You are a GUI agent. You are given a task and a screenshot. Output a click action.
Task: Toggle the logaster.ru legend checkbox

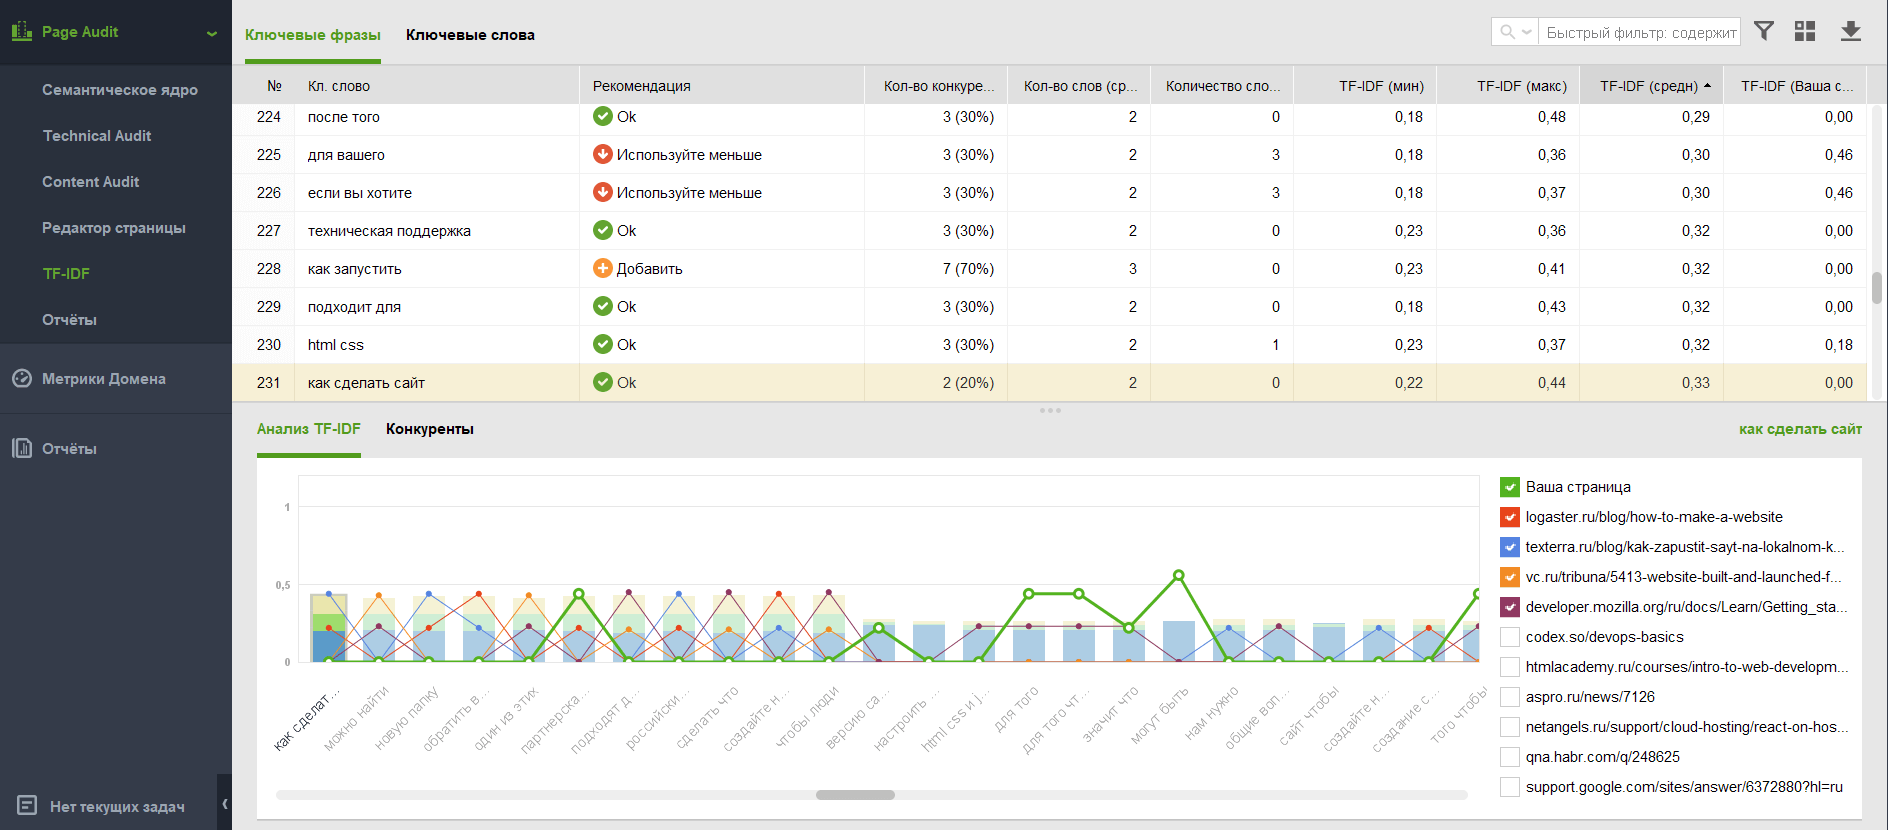tap(1510, 517)
